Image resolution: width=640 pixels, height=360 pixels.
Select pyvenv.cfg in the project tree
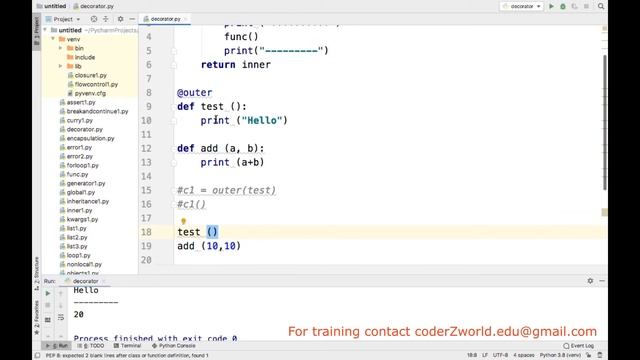point(90,93)
